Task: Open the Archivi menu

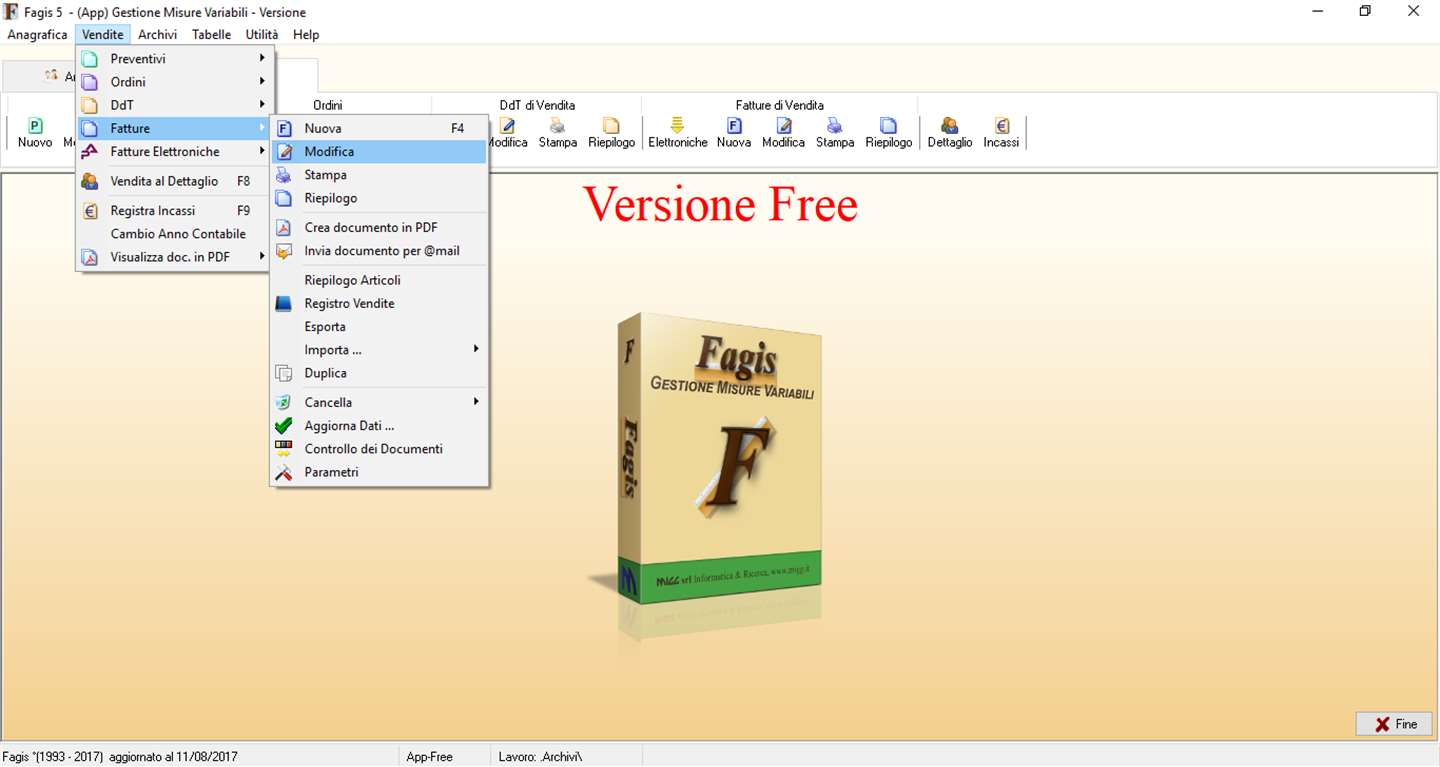Action: 158,34
